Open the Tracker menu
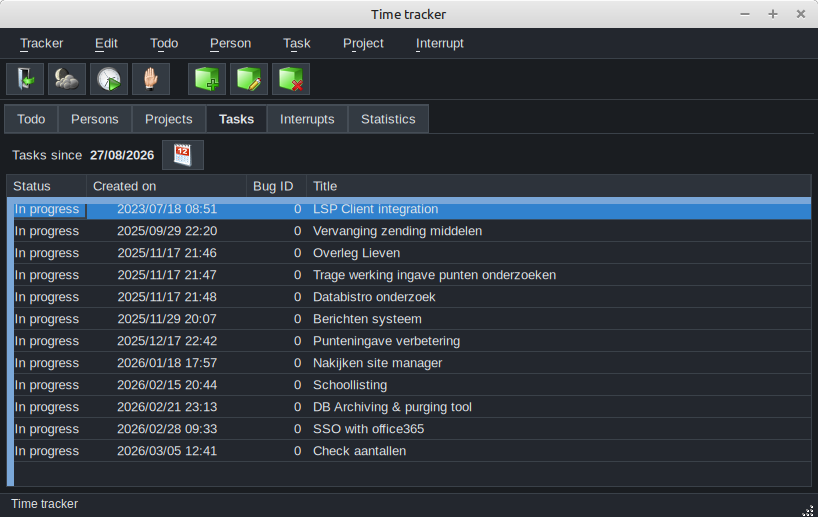Screen dimensions: 818x517 click(42, 43)
